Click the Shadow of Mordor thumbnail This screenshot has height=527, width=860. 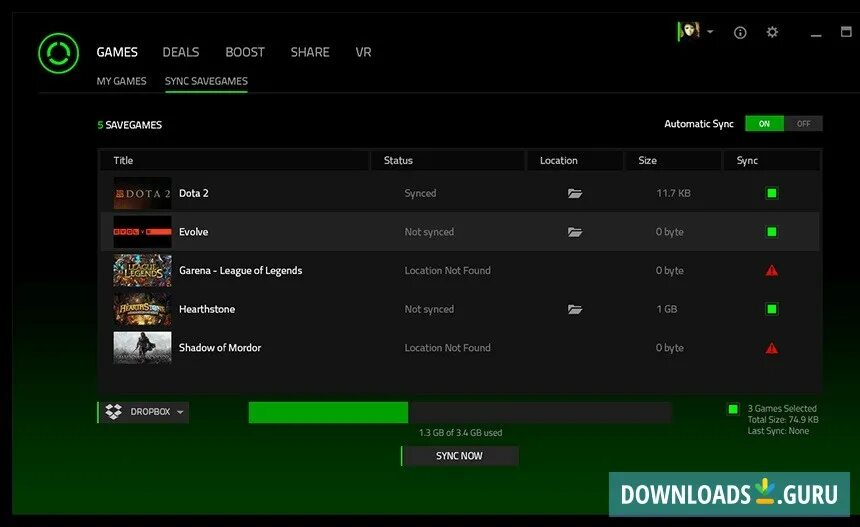tap(143, 348)
